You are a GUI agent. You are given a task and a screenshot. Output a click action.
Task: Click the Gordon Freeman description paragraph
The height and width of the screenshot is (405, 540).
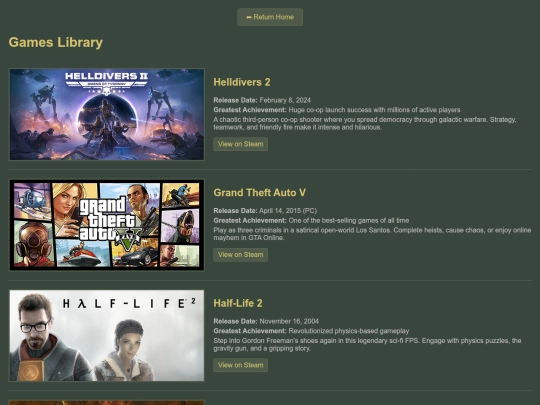367,344
